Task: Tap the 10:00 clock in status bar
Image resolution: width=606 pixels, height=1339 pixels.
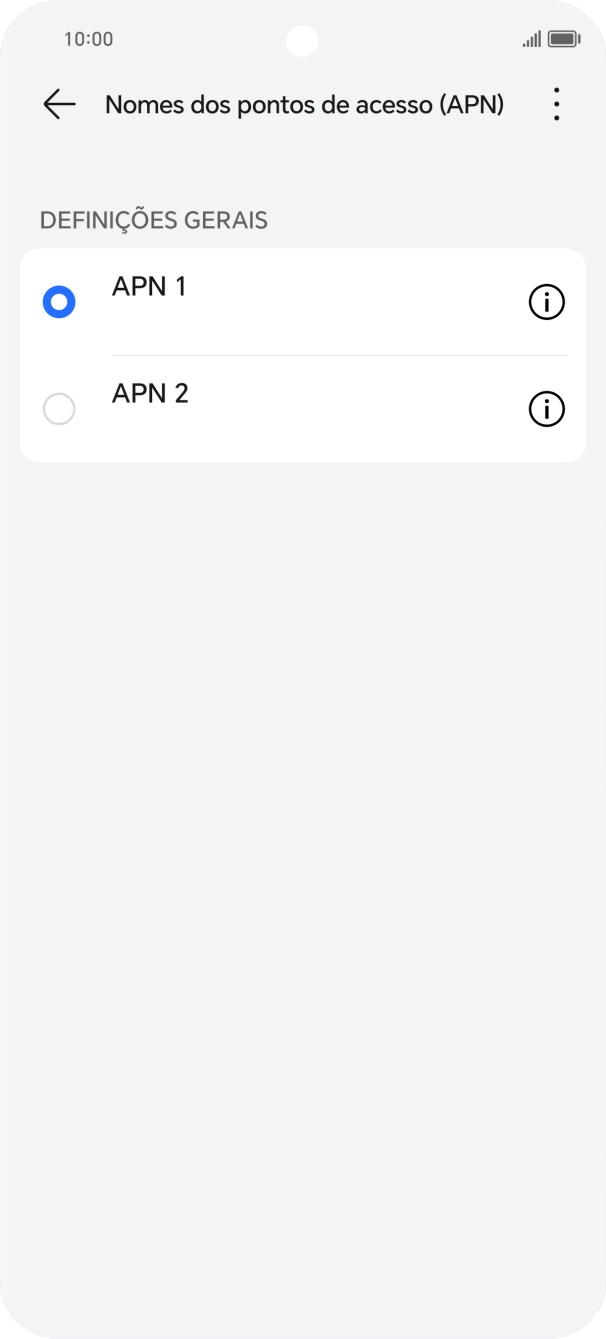Action: pos(88,39)
